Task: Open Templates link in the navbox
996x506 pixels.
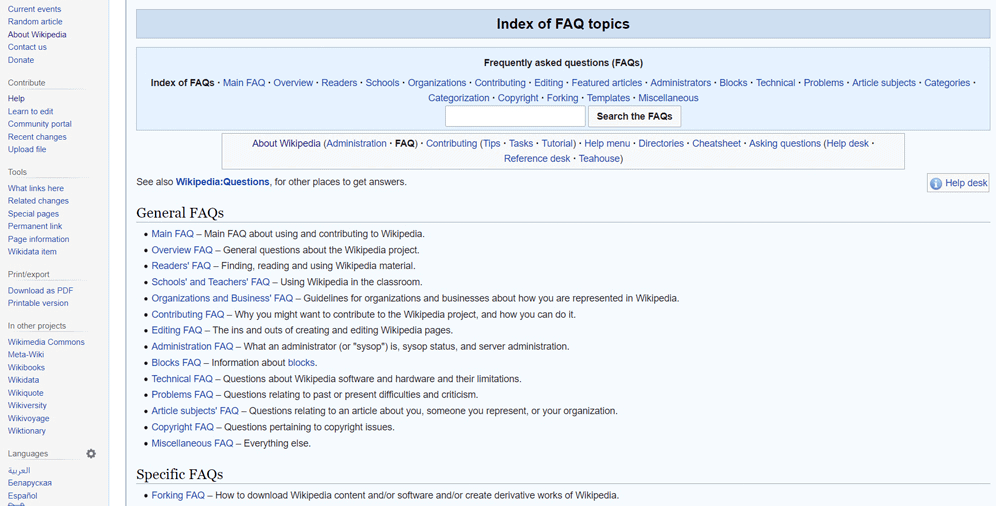Action: [x=609, y=98]
